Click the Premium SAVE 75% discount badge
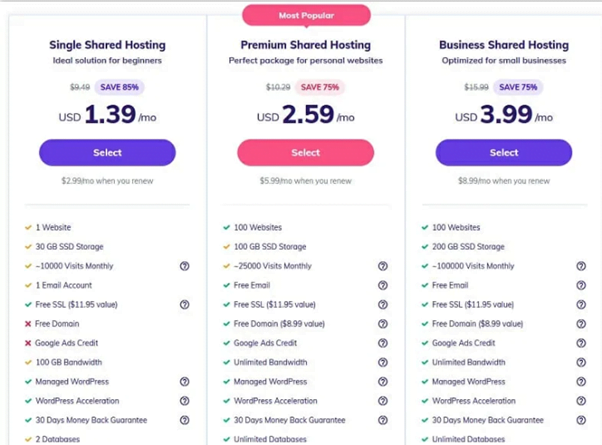 320,87
